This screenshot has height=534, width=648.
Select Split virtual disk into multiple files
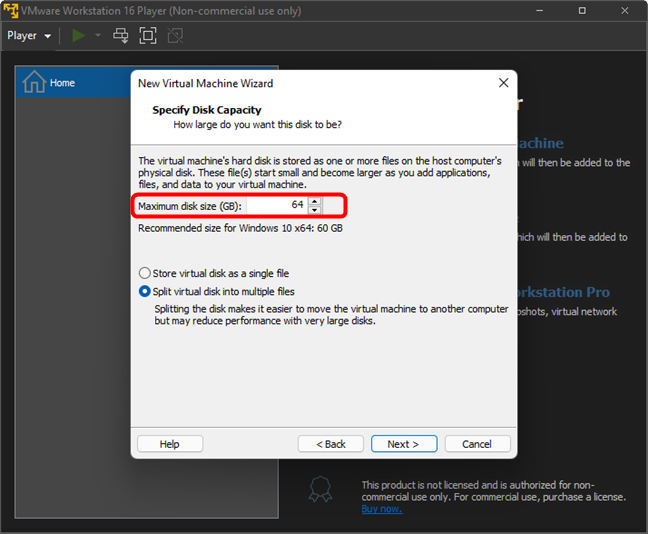click(x=217, y=291)
